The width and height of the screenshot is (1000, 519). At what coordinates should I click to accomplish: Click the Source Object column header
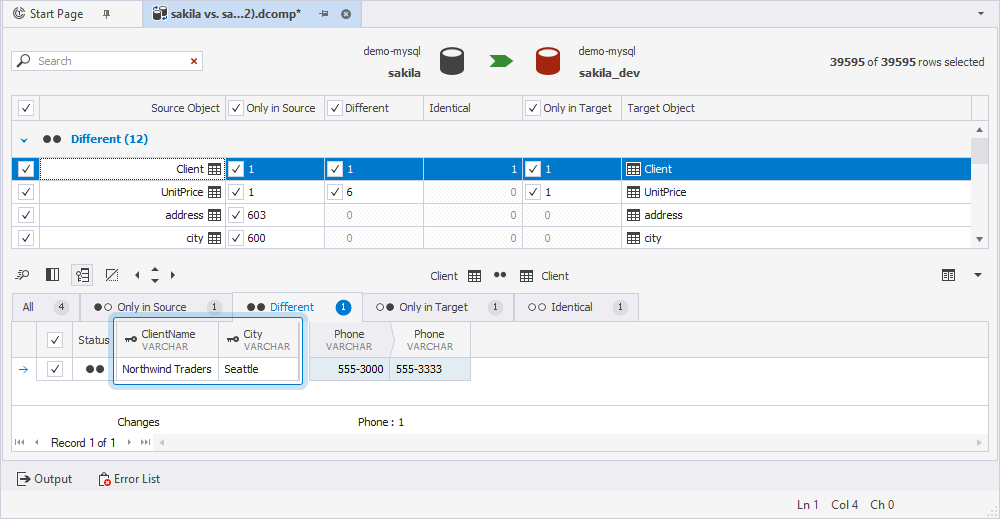pos(133,108)
